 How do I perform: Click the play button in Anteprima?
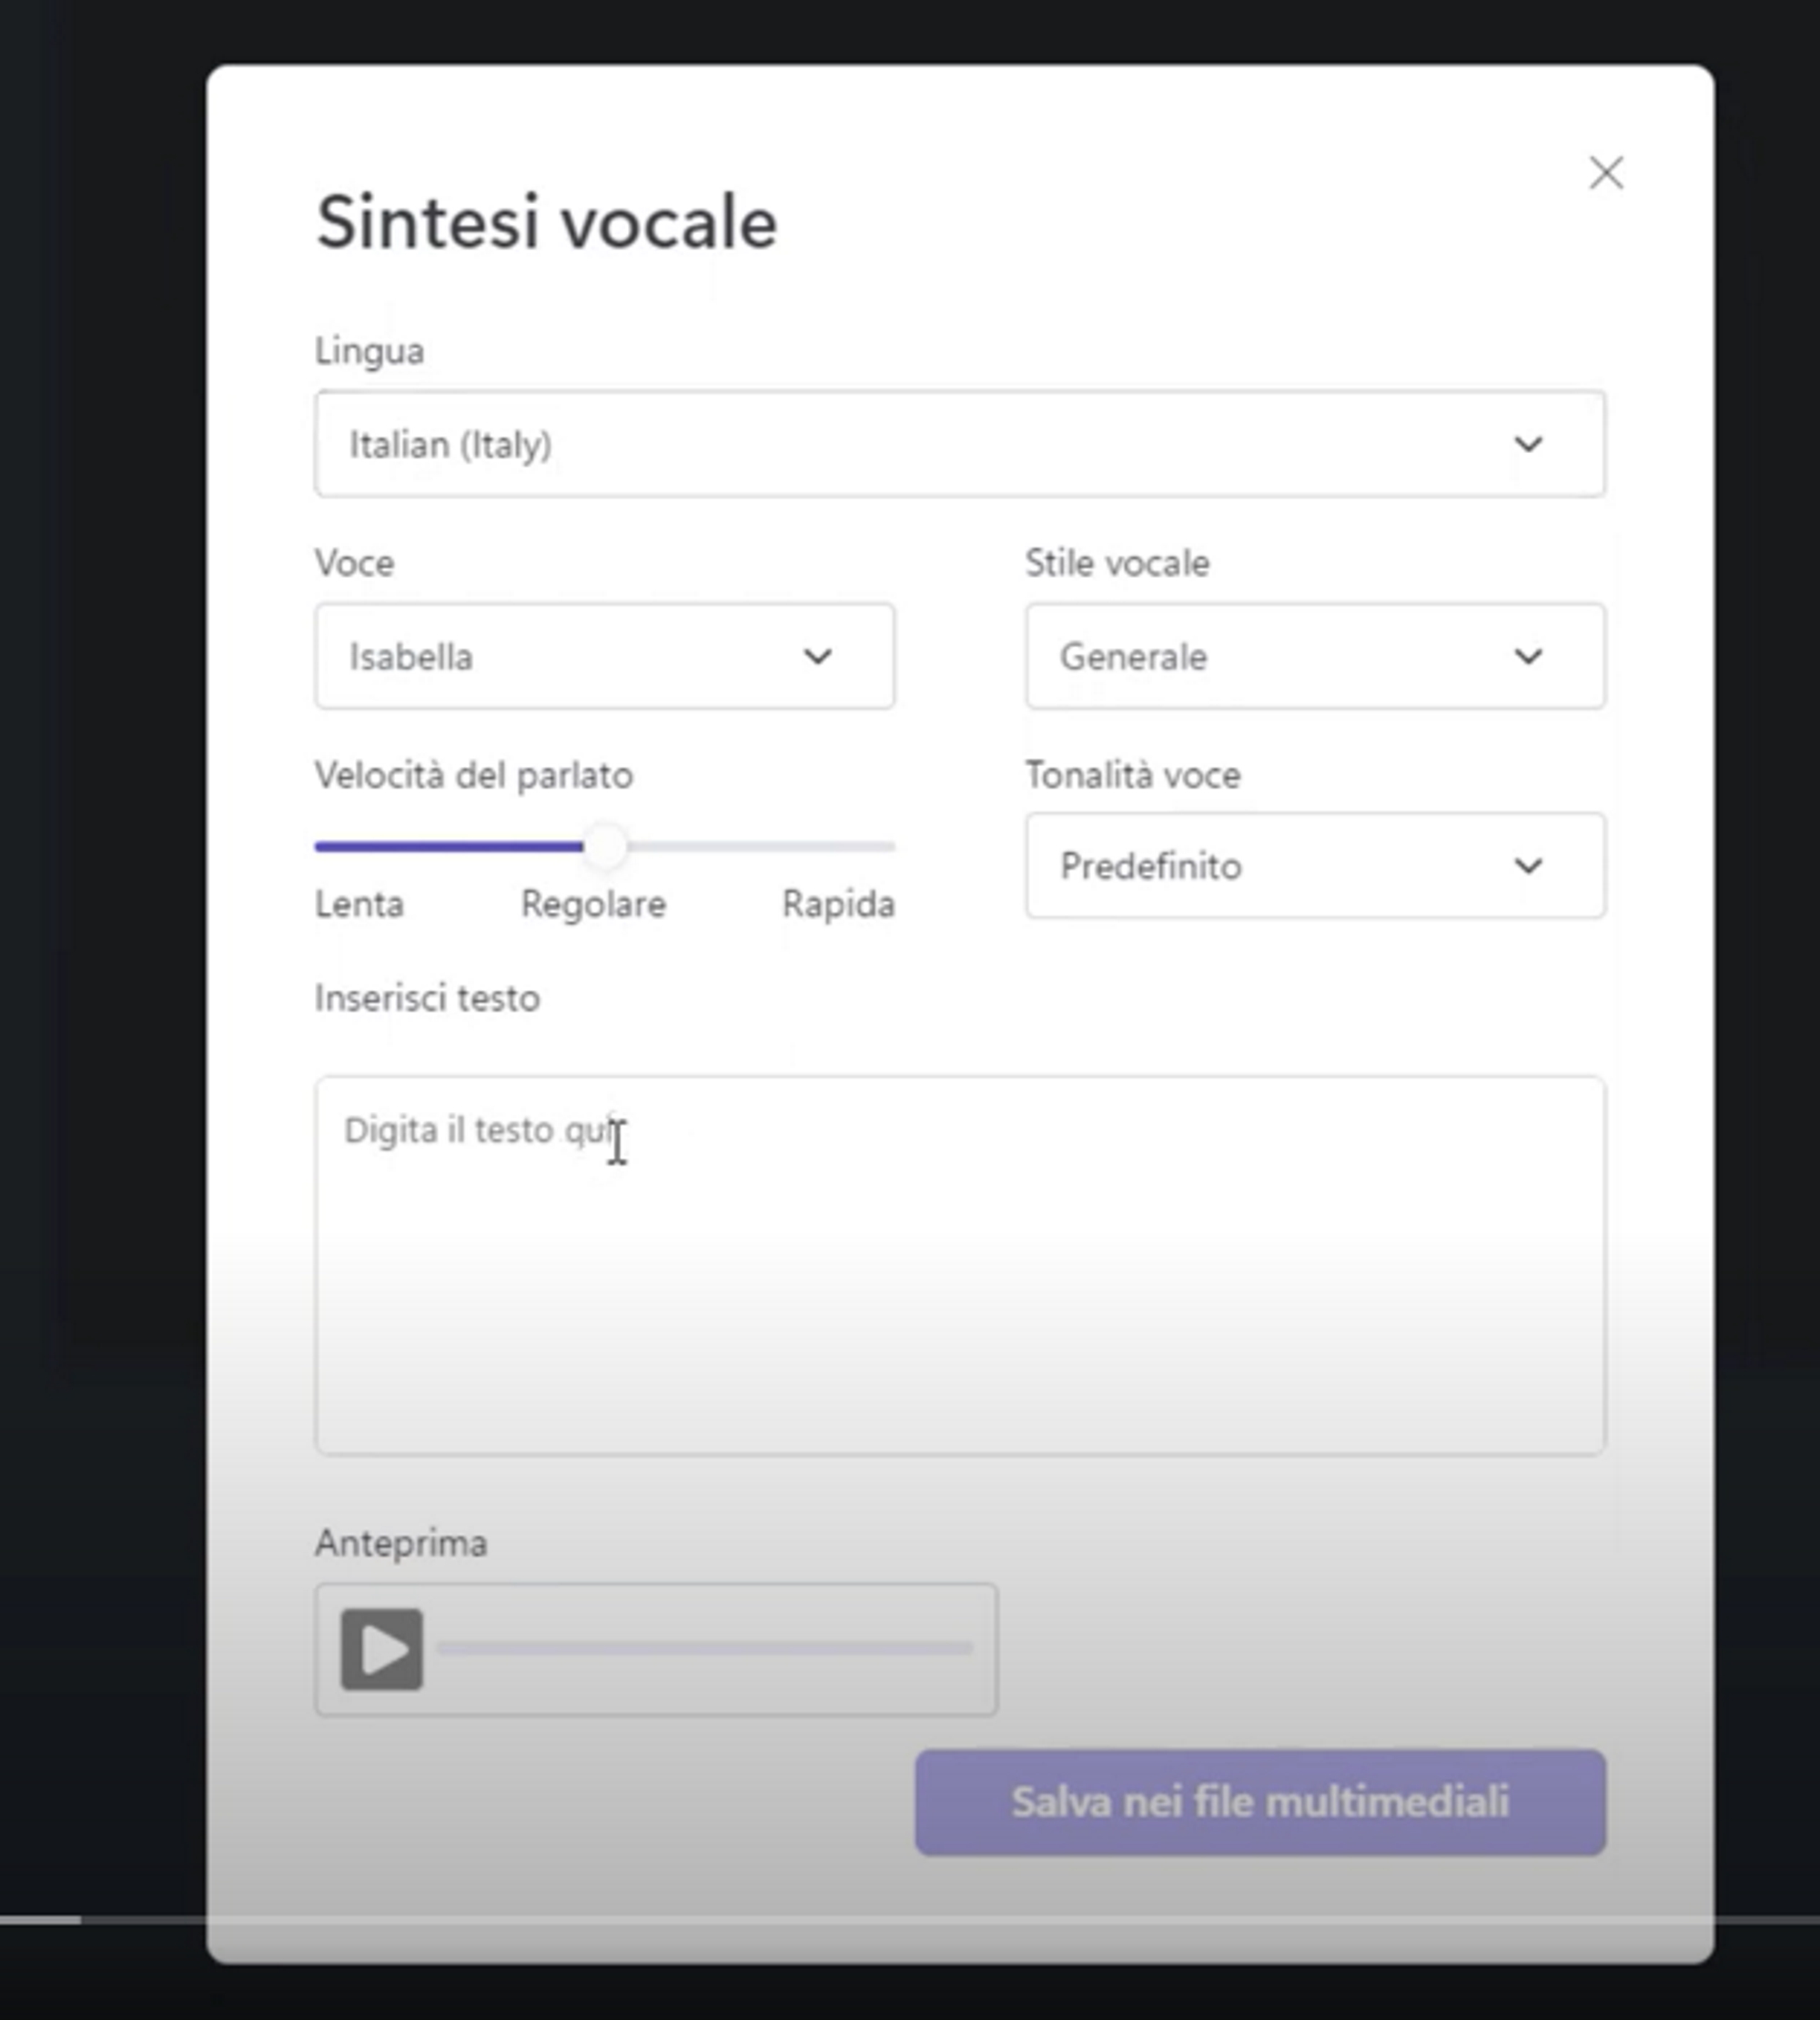click(x=381, y=1648)
